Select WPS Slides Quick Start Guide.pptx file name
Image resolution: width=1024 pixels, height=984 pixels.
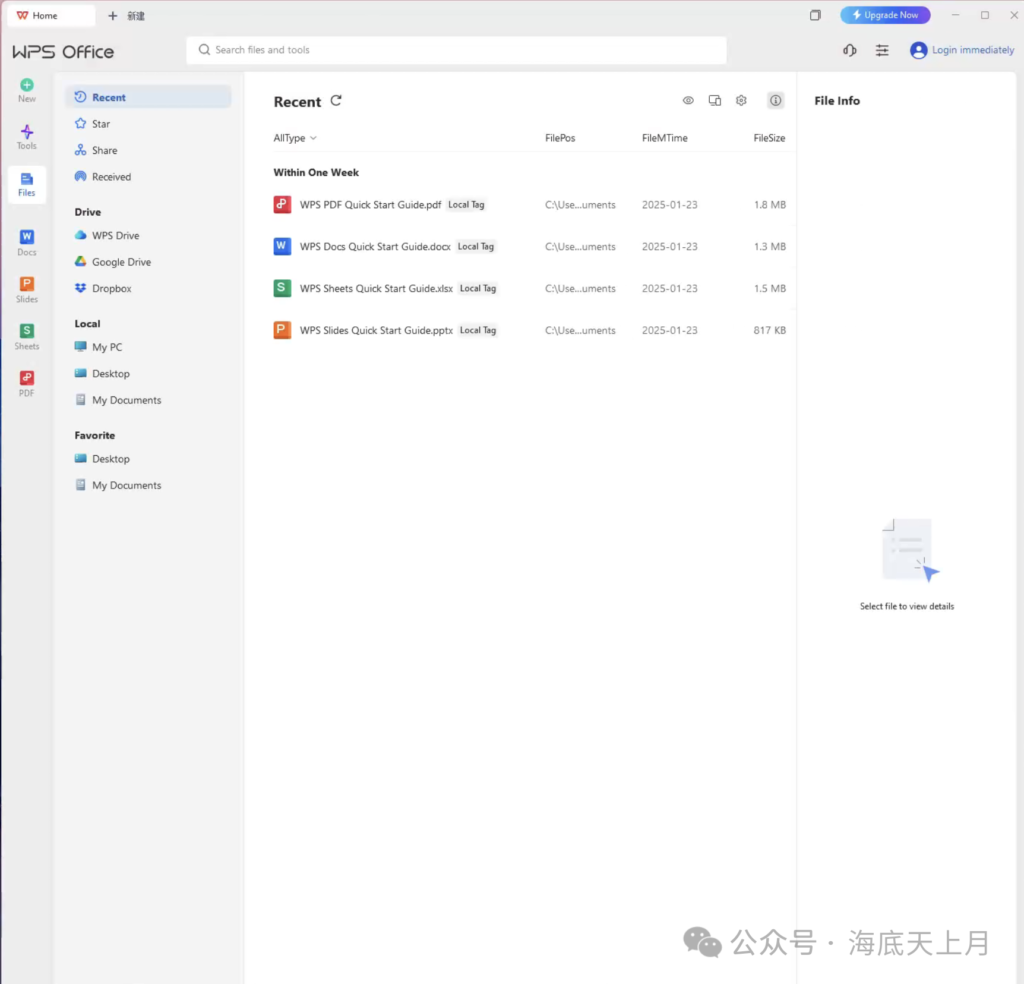coord(376,330)
